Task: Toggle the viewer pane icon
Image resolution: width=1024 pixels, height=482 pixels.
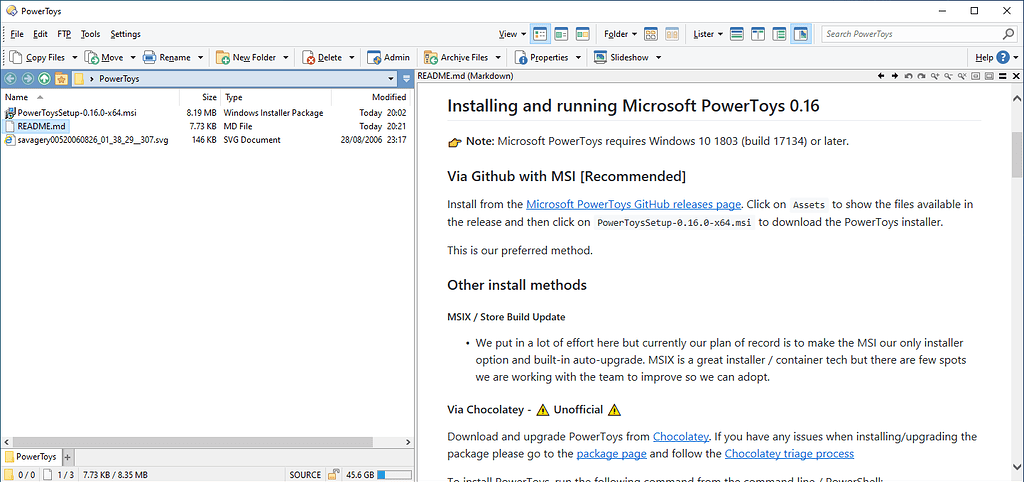Action: (x=801, y=34)
